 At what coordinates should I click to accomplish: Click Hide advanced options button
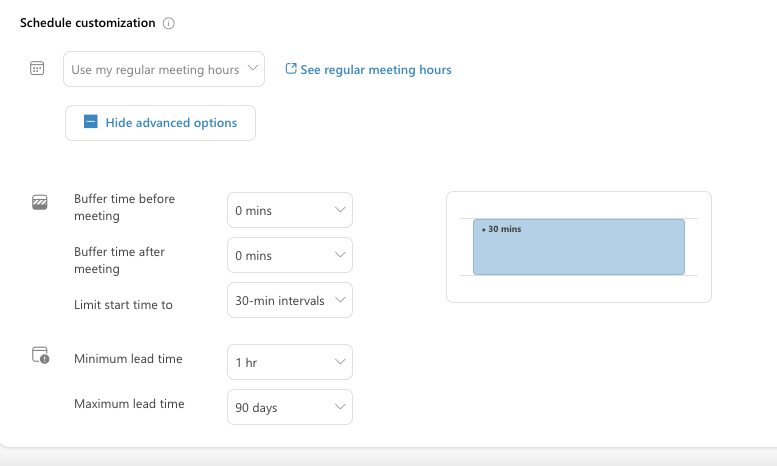161,123
